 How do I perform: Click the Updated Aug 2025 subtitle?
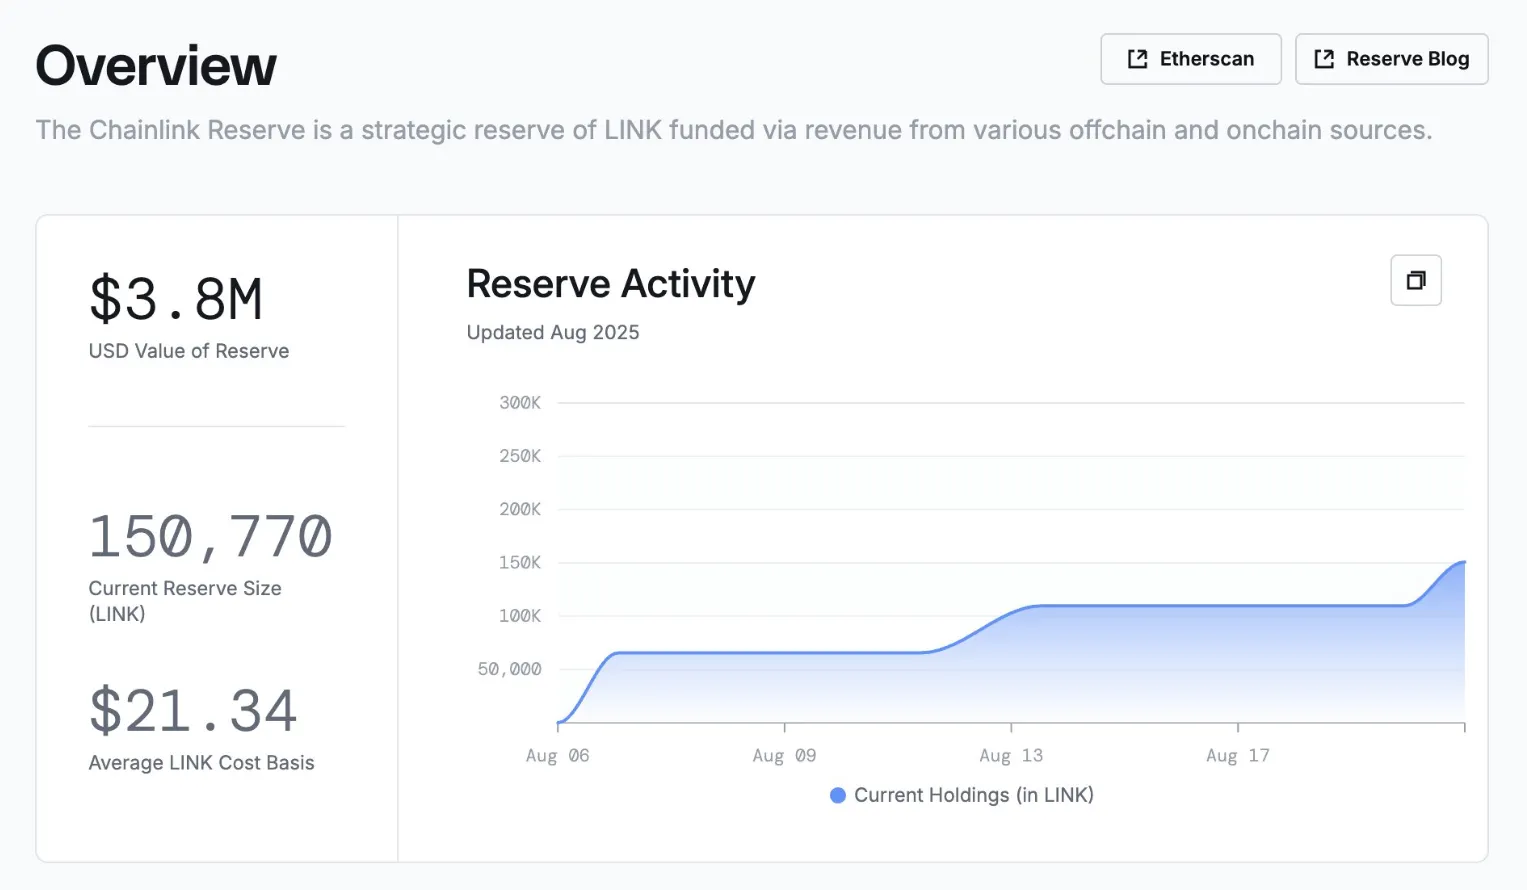click(552, 332)
